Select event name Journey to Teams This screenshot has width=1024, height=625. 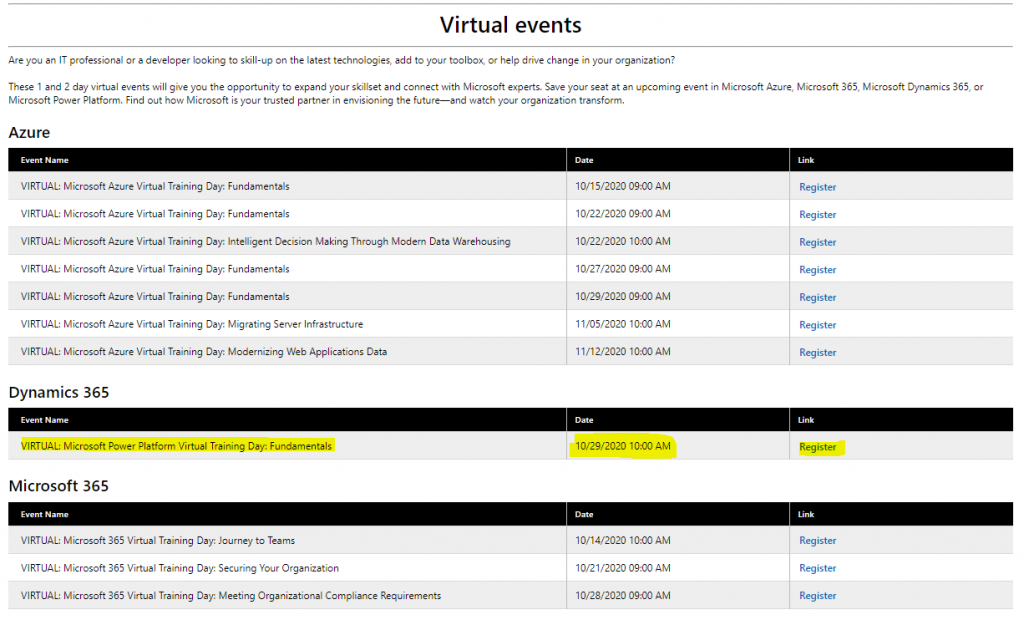(x=157, y=540)
